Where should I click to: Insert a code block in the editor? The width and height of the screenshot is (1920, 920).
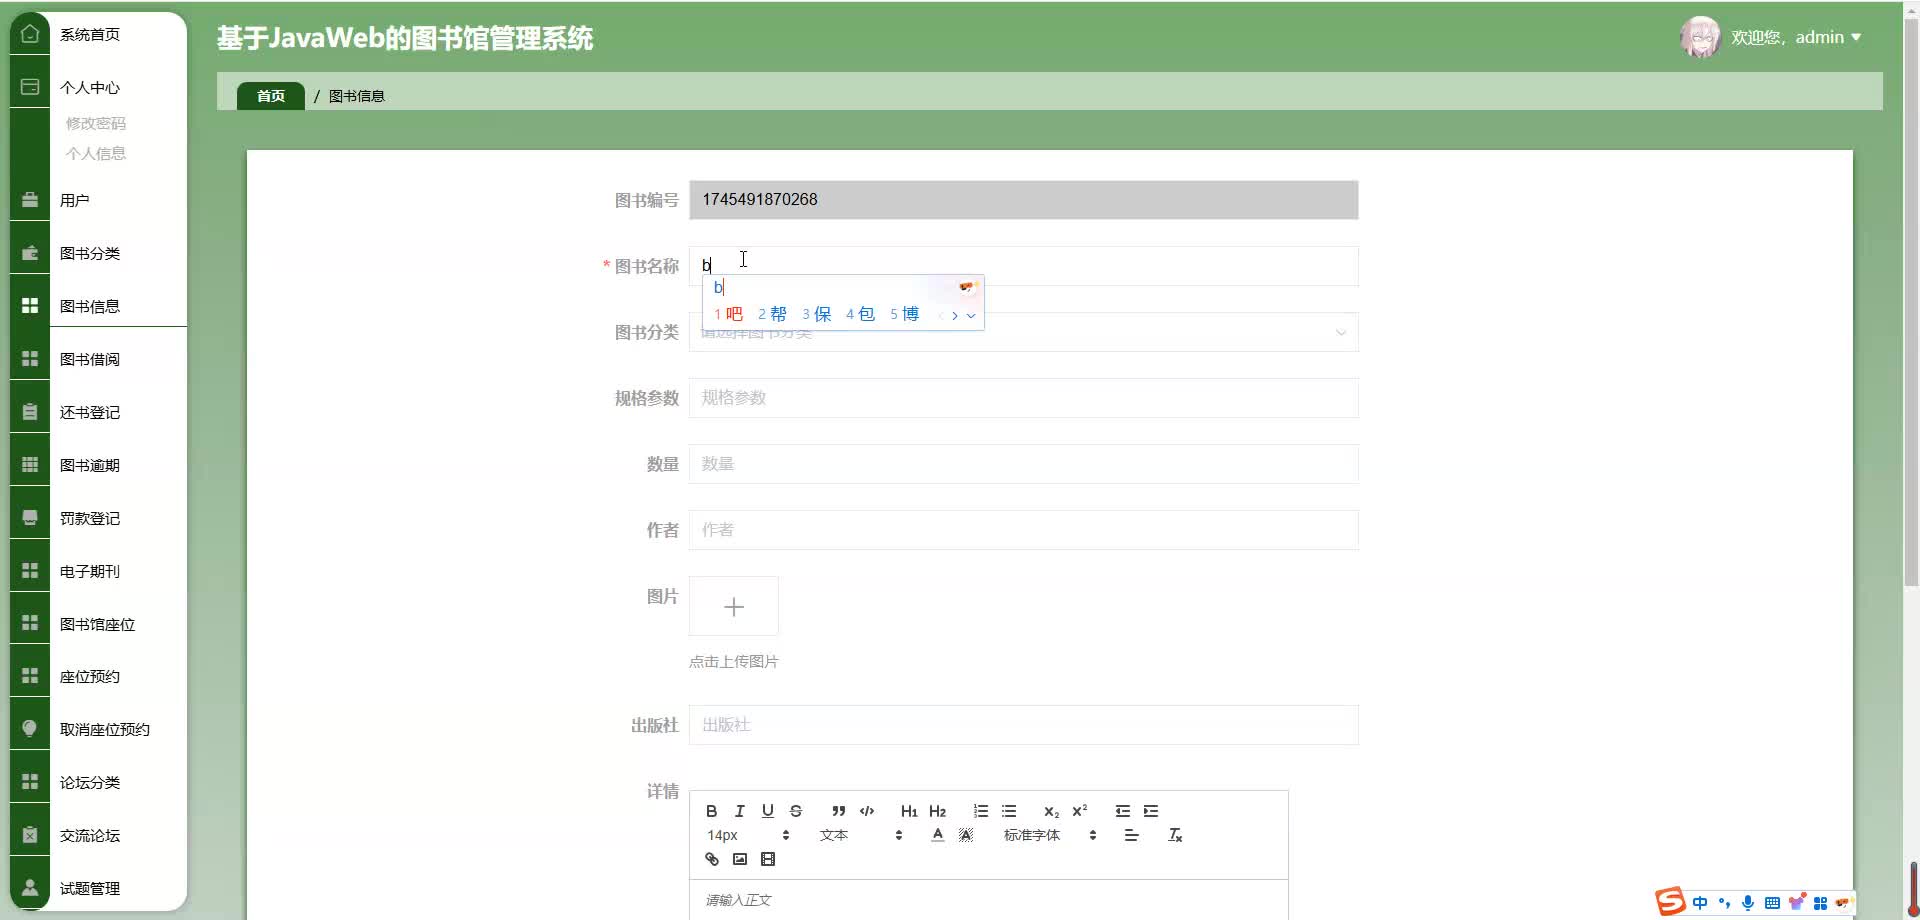coord(867,811)
